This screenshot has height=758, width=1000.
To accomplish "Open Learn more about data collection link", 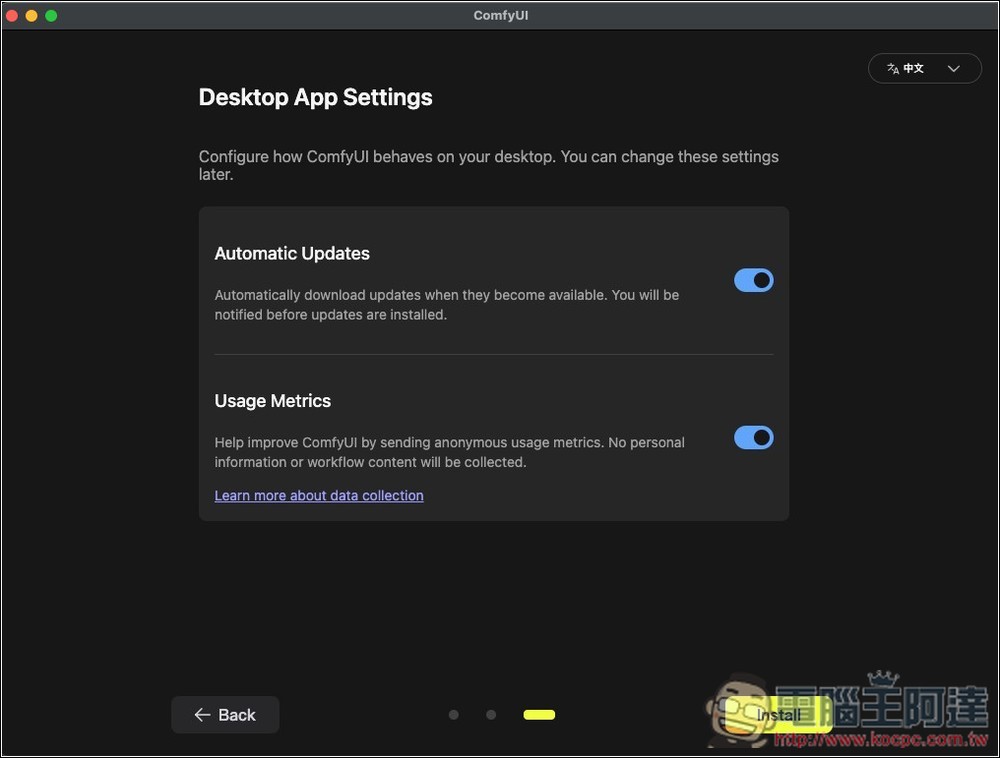I will [319, 496].
